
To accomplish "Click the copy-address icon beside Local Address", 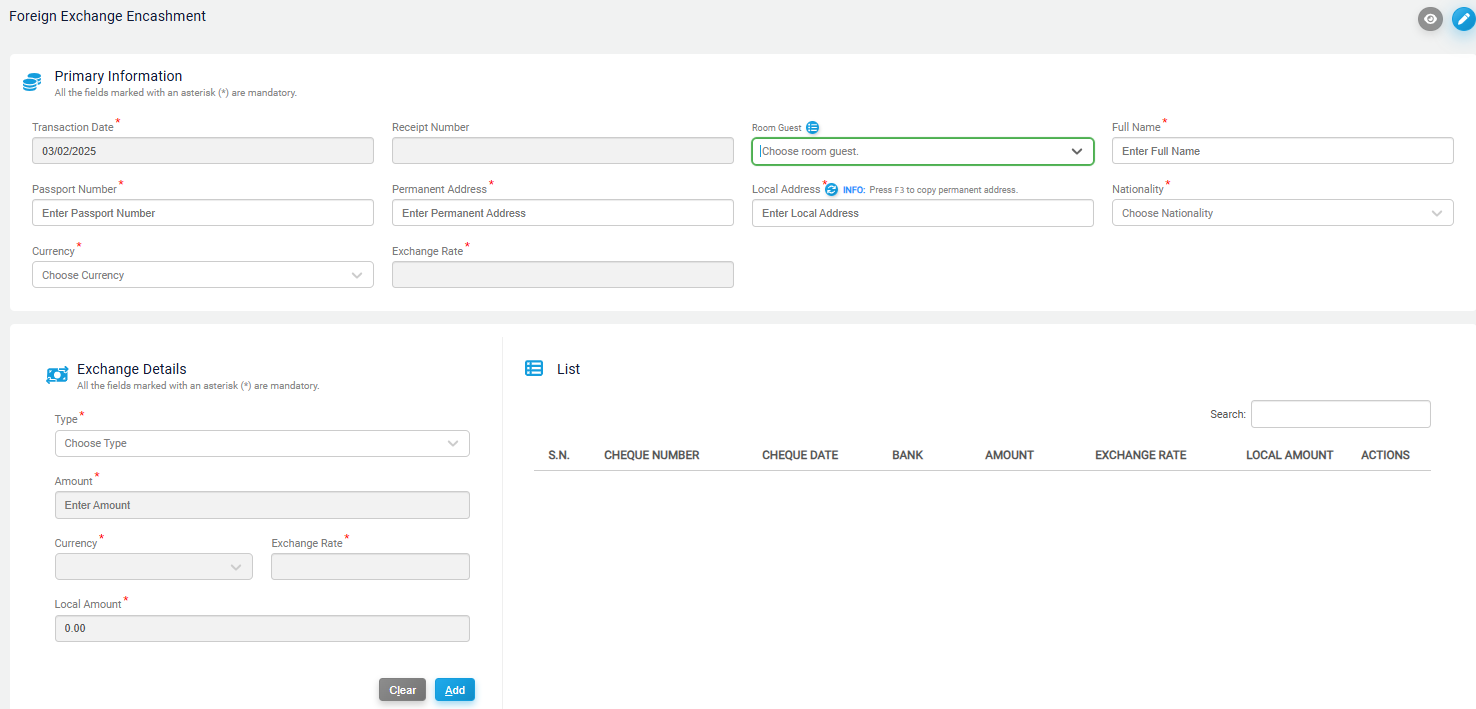I will (x=831, y=189).
